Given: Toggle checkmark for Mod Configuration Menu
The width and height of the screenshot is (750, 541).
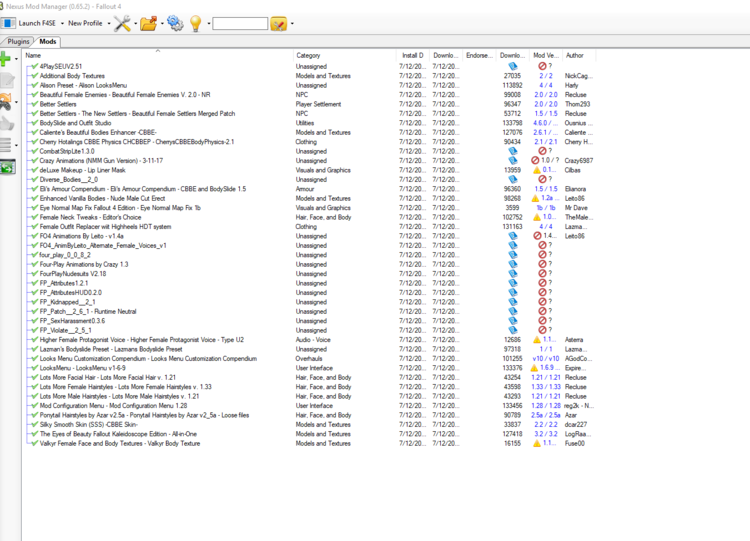Looking at the screenshot, I should [x=34, y=406].
